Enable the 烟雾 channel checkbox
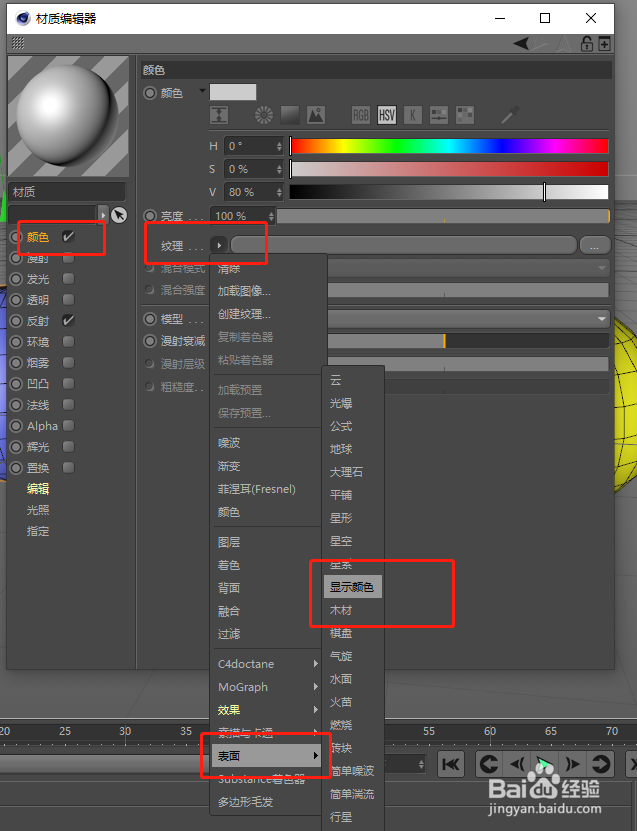This screenshot has width=637, height=831. [68, 362]
